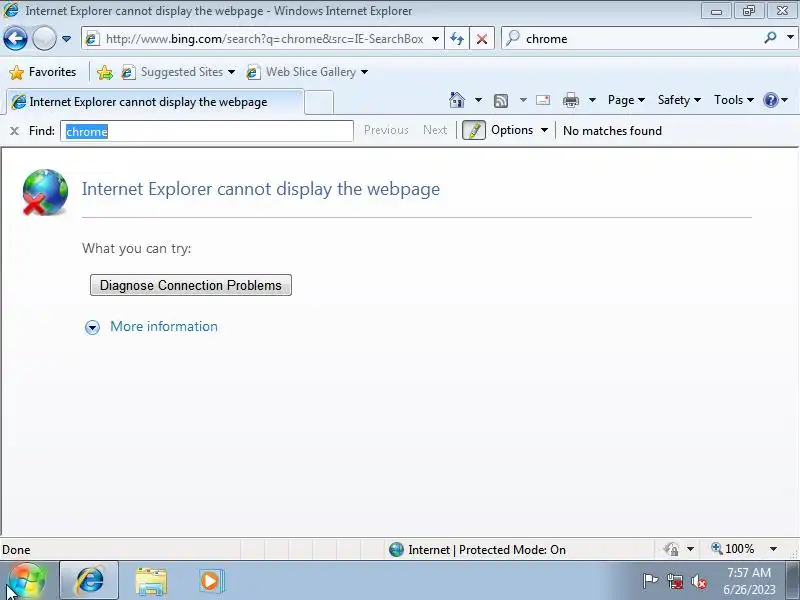Open the Windows Start menu
Image resolution: width=800 pixels, height=600 pixels.
pos(26,581)
